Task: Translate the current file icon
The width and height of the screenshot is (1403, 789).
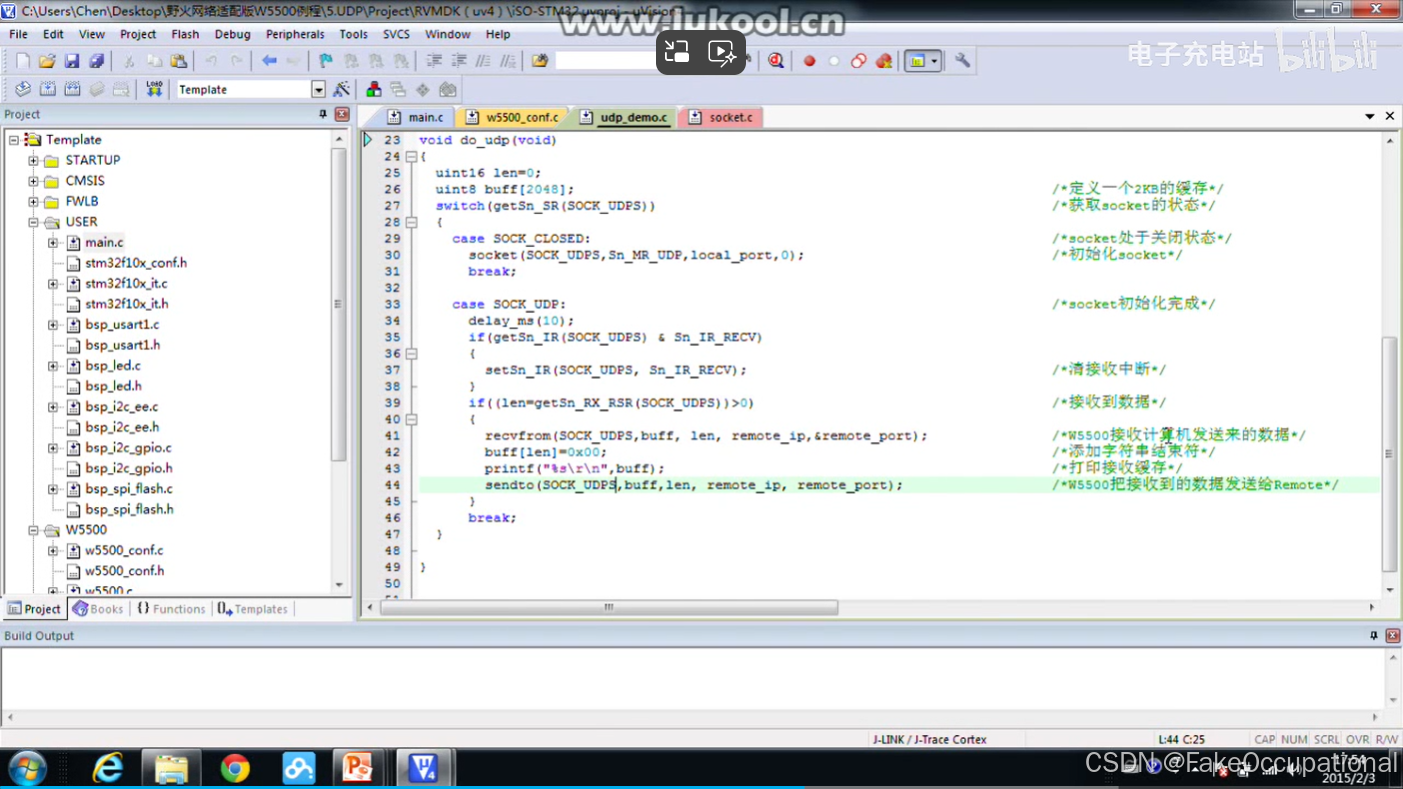Action: click(23, 90)
